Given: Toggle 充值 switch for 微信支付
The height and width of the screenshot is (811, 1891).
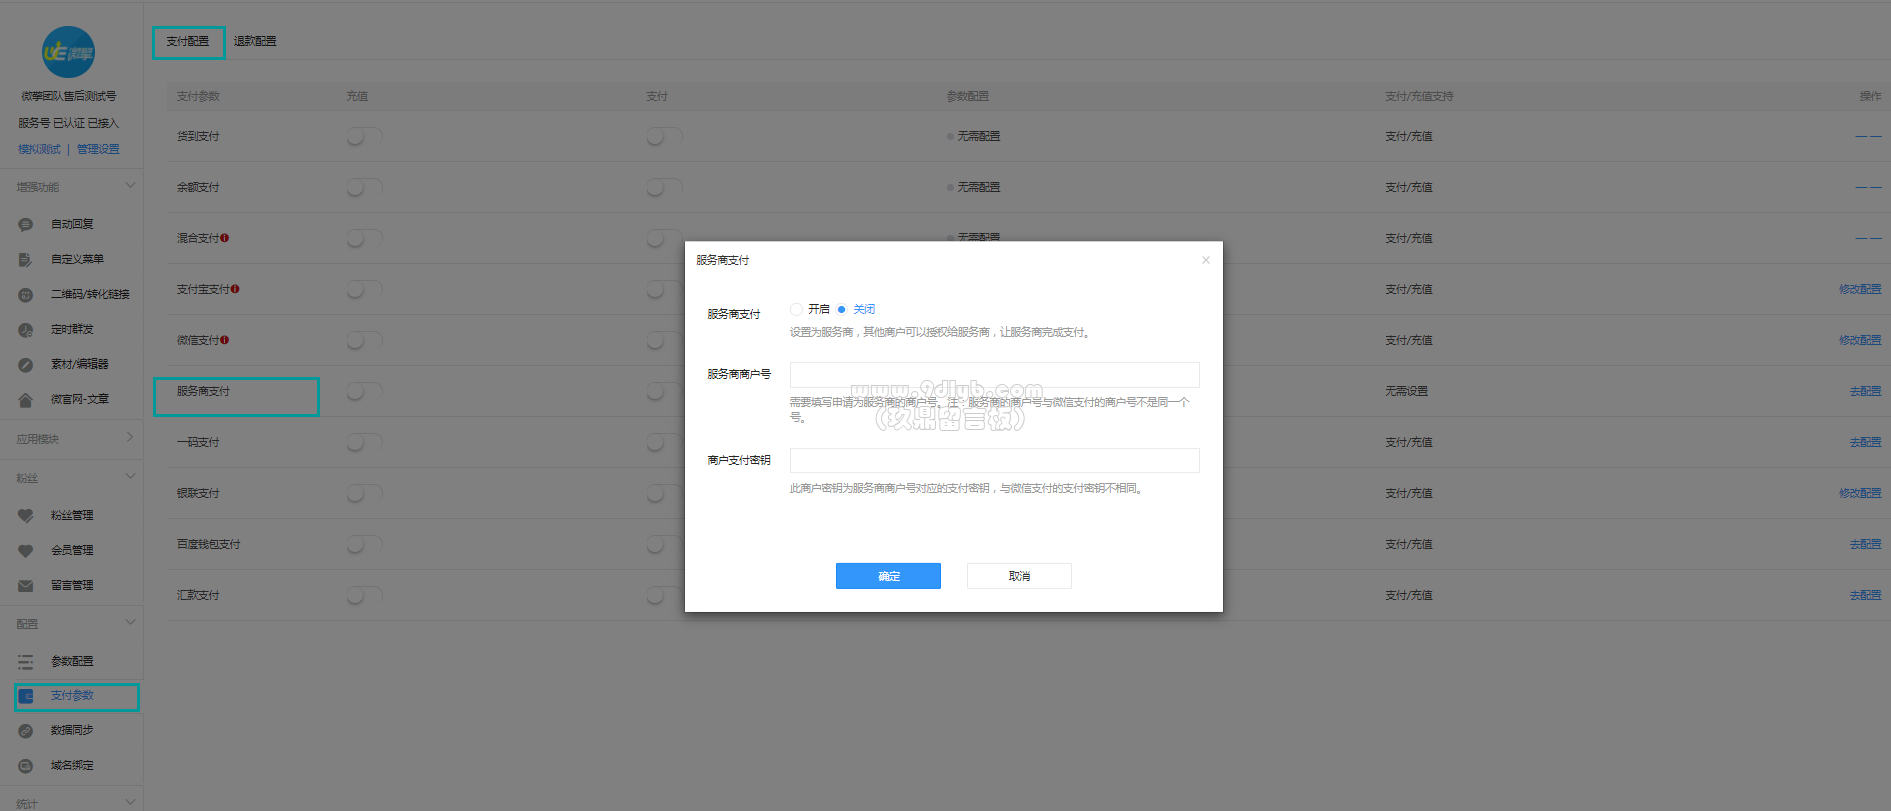Looking at the screenshot, I should [x=364, y=340].
